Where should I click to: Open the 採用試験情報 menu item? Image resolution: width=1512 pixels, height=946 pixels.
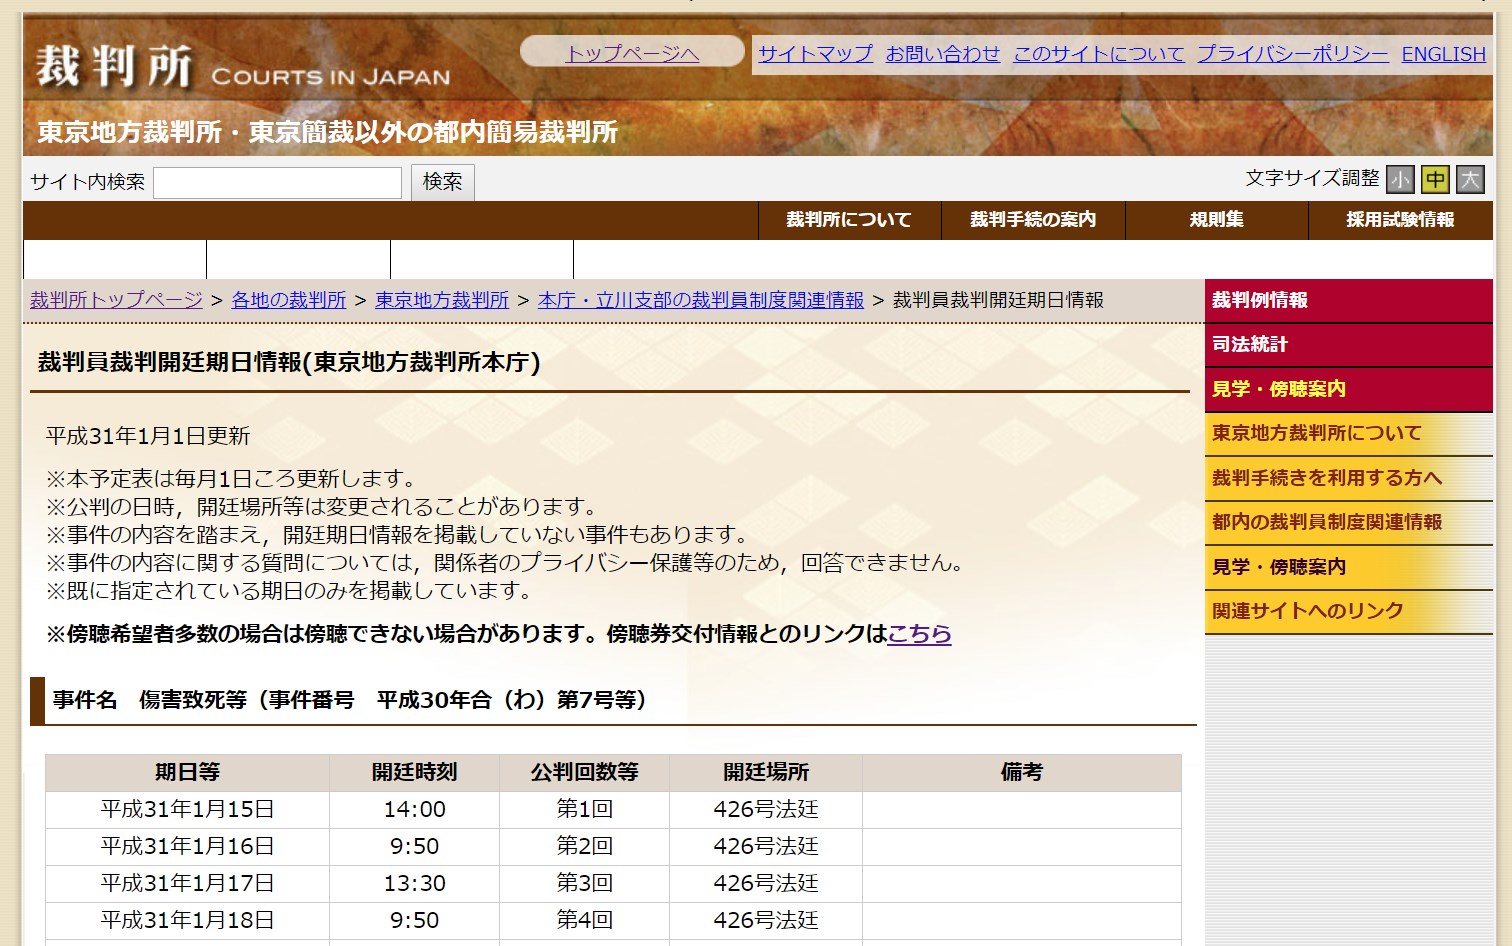1400,220
